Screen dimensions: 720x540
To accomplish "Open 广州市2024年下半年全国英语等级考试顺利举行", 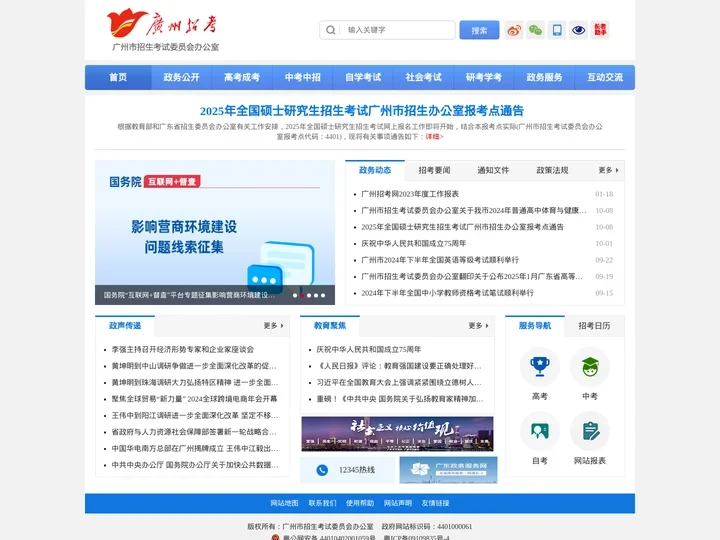I will tap(440, 260).
